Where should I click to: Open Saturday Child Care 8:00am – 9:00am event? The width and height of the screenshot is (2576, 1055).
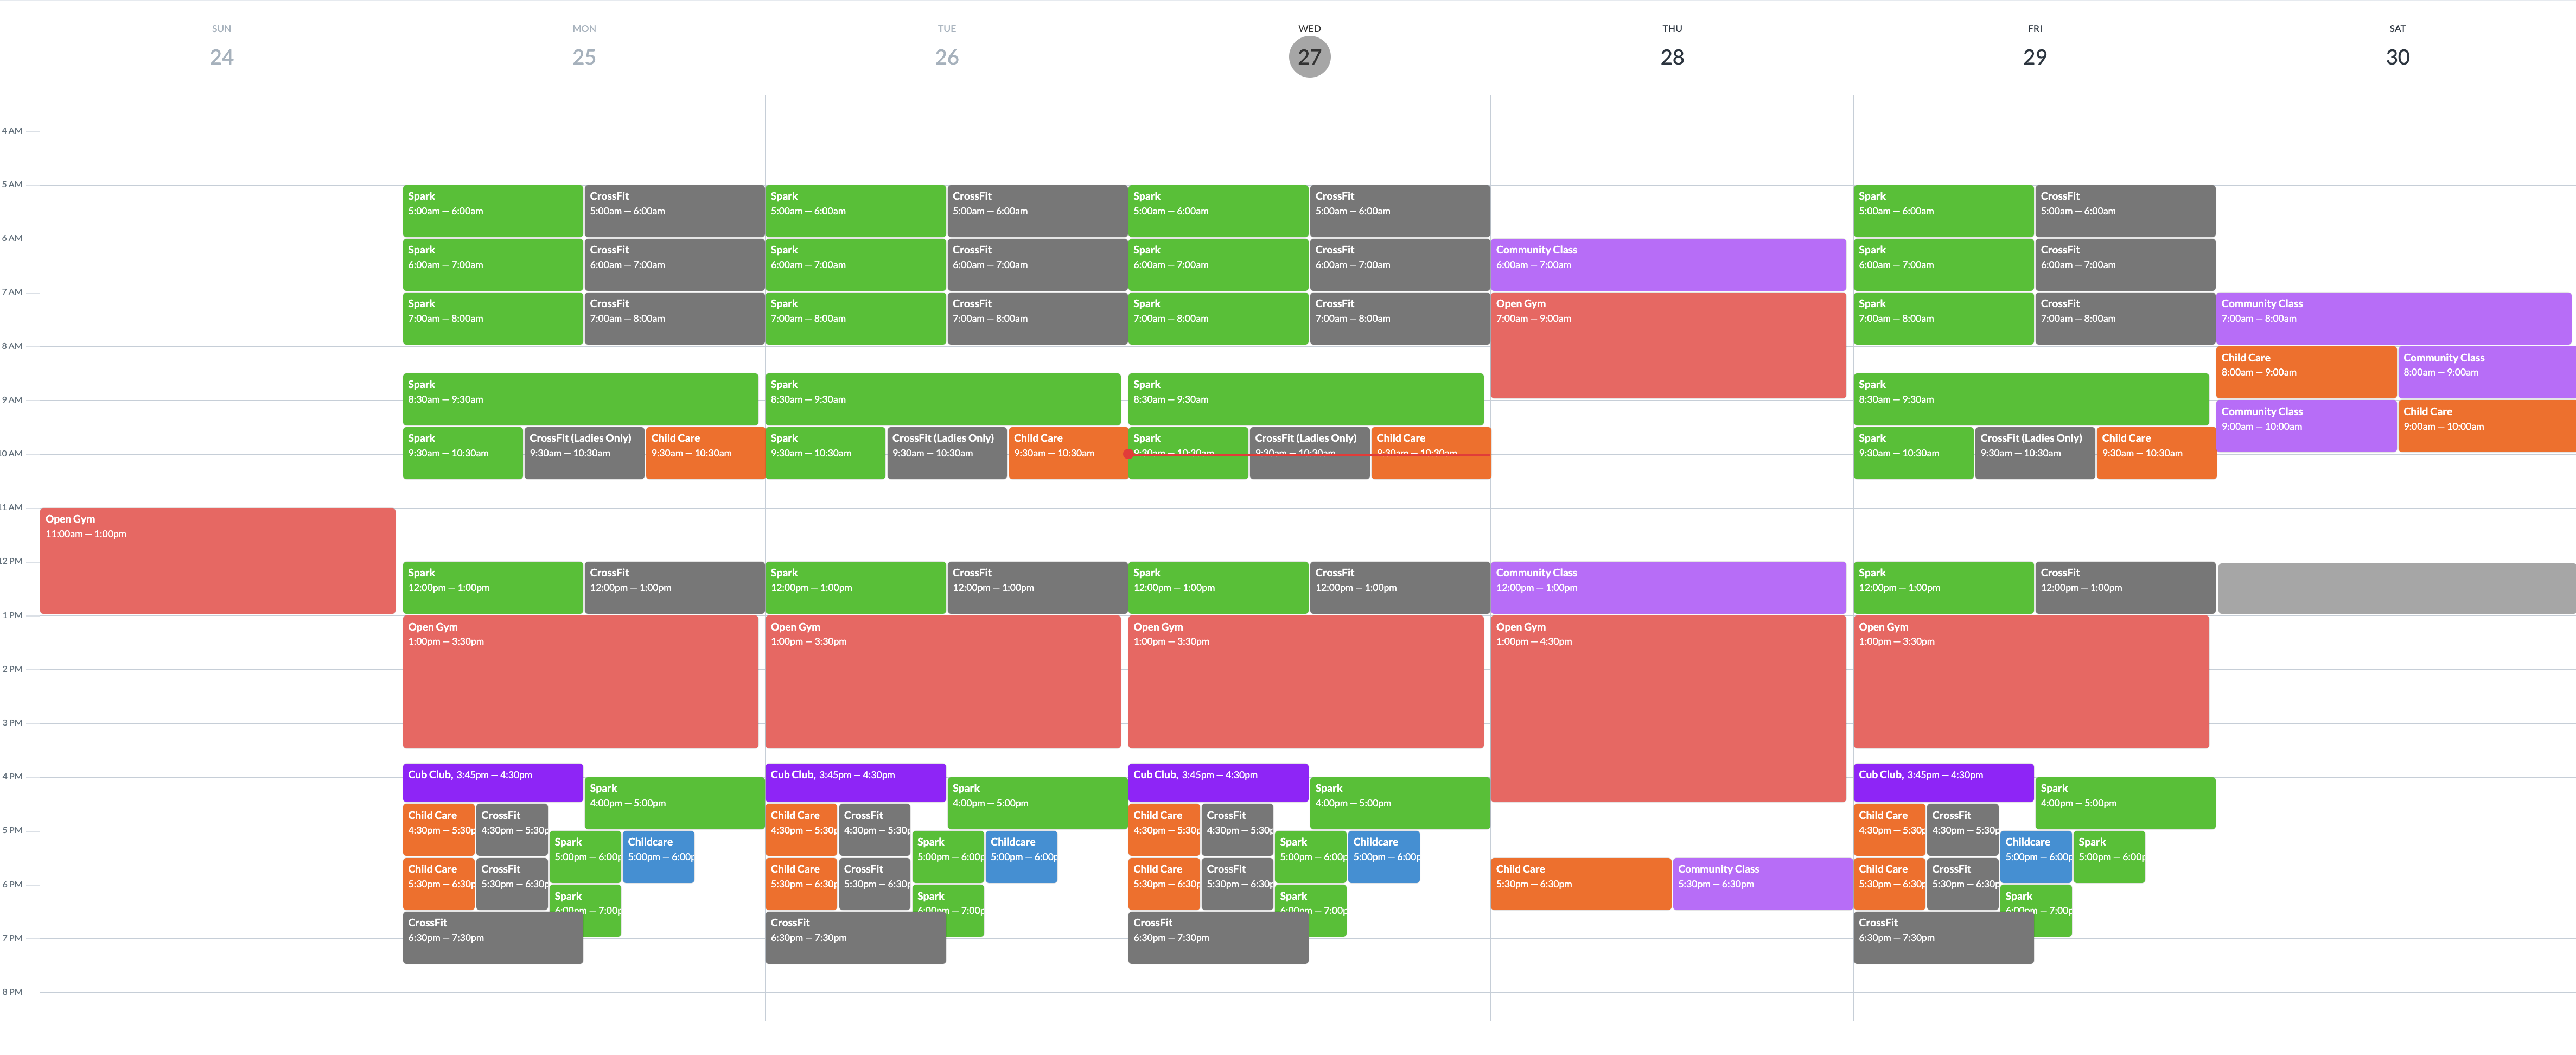point(2306,372)
